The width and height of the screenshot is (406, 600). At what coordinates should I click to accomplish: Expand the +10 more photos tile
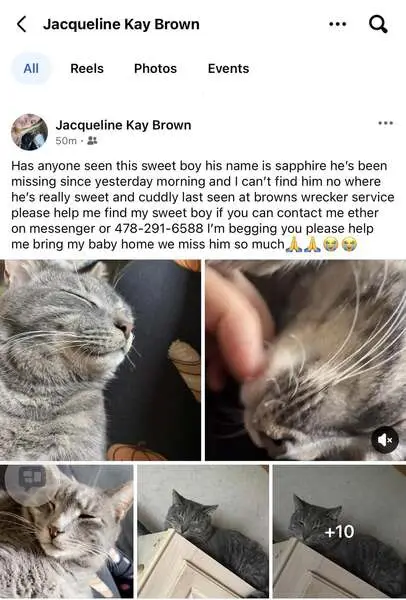pos(339,532)
